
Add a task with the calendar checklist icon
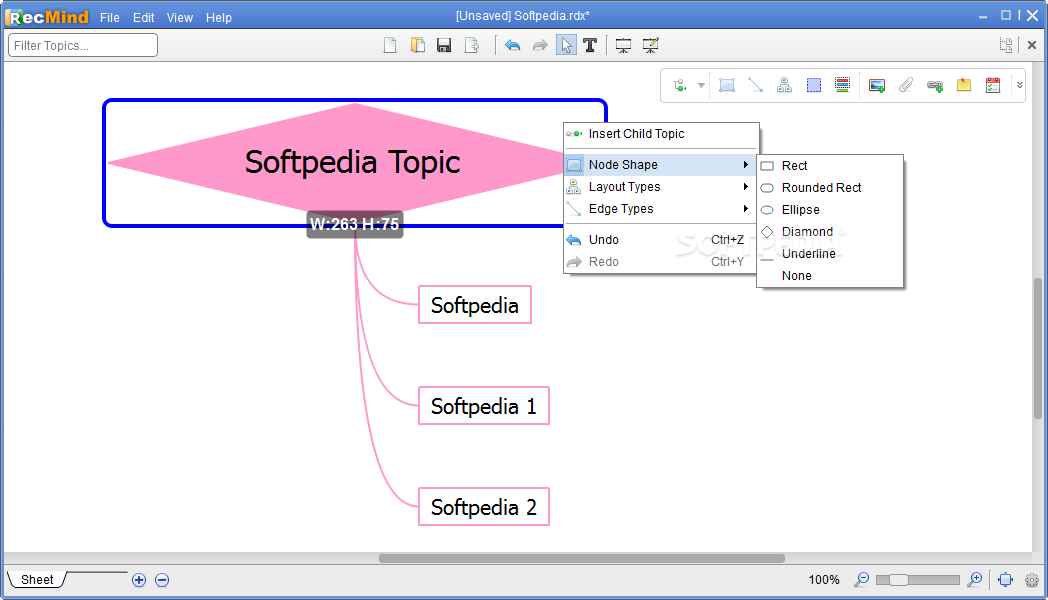point(993,86)
